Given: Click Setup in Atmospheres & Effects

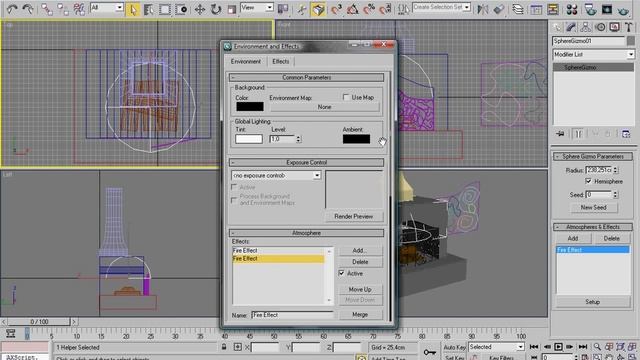Looking at the screenshot, I should 593,302.
